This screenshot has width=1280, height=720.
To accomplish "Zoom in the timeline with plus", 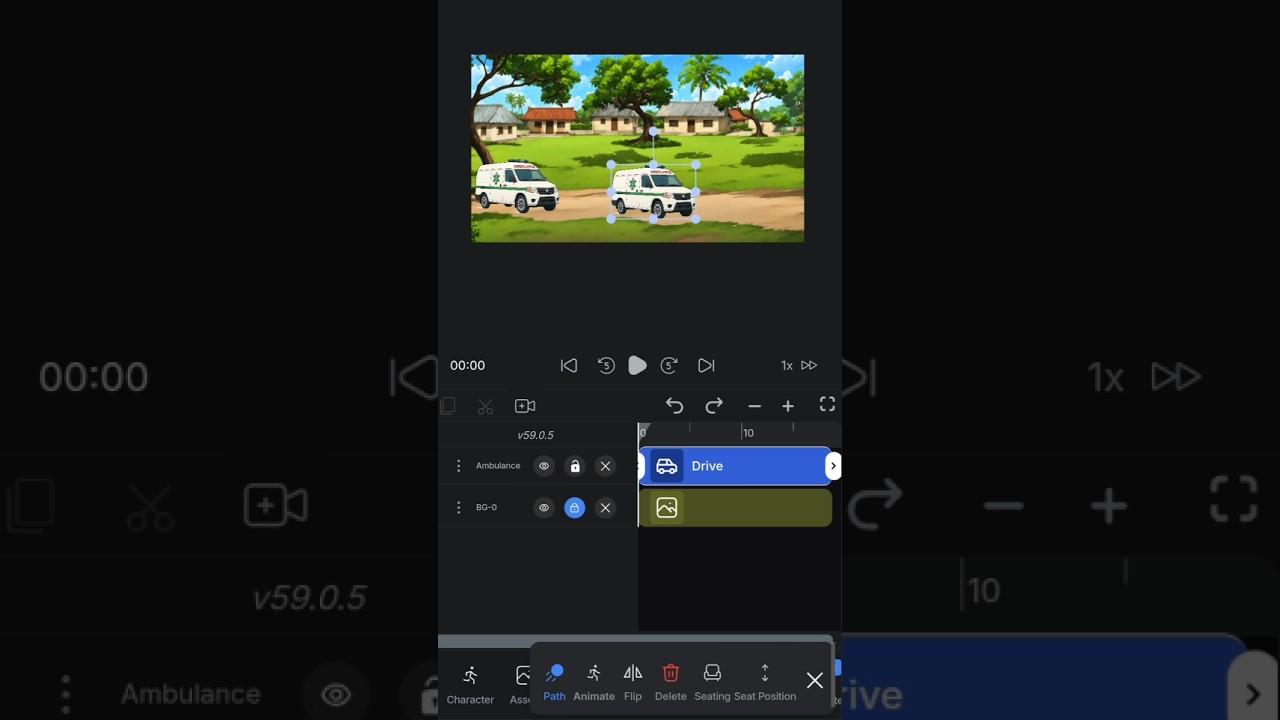I will 788,406.
